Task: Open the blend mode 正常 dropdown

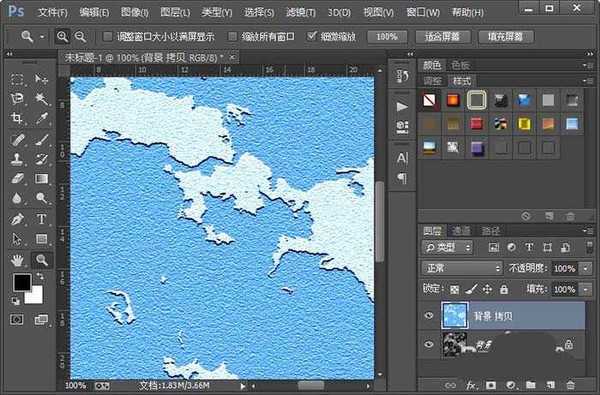Action: pos(462,268)
